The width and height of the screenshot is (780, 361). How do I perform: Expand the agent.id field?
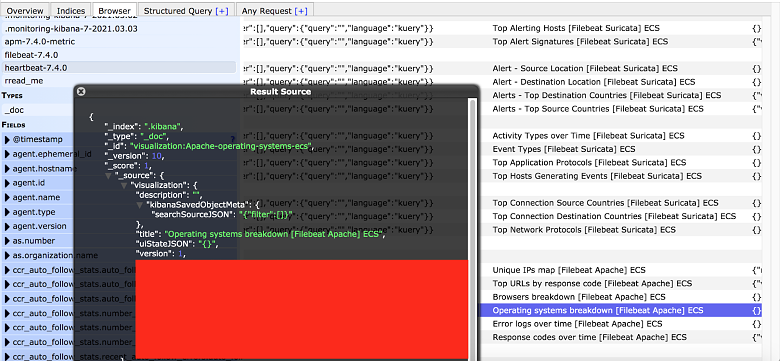(x=7, y=183)
